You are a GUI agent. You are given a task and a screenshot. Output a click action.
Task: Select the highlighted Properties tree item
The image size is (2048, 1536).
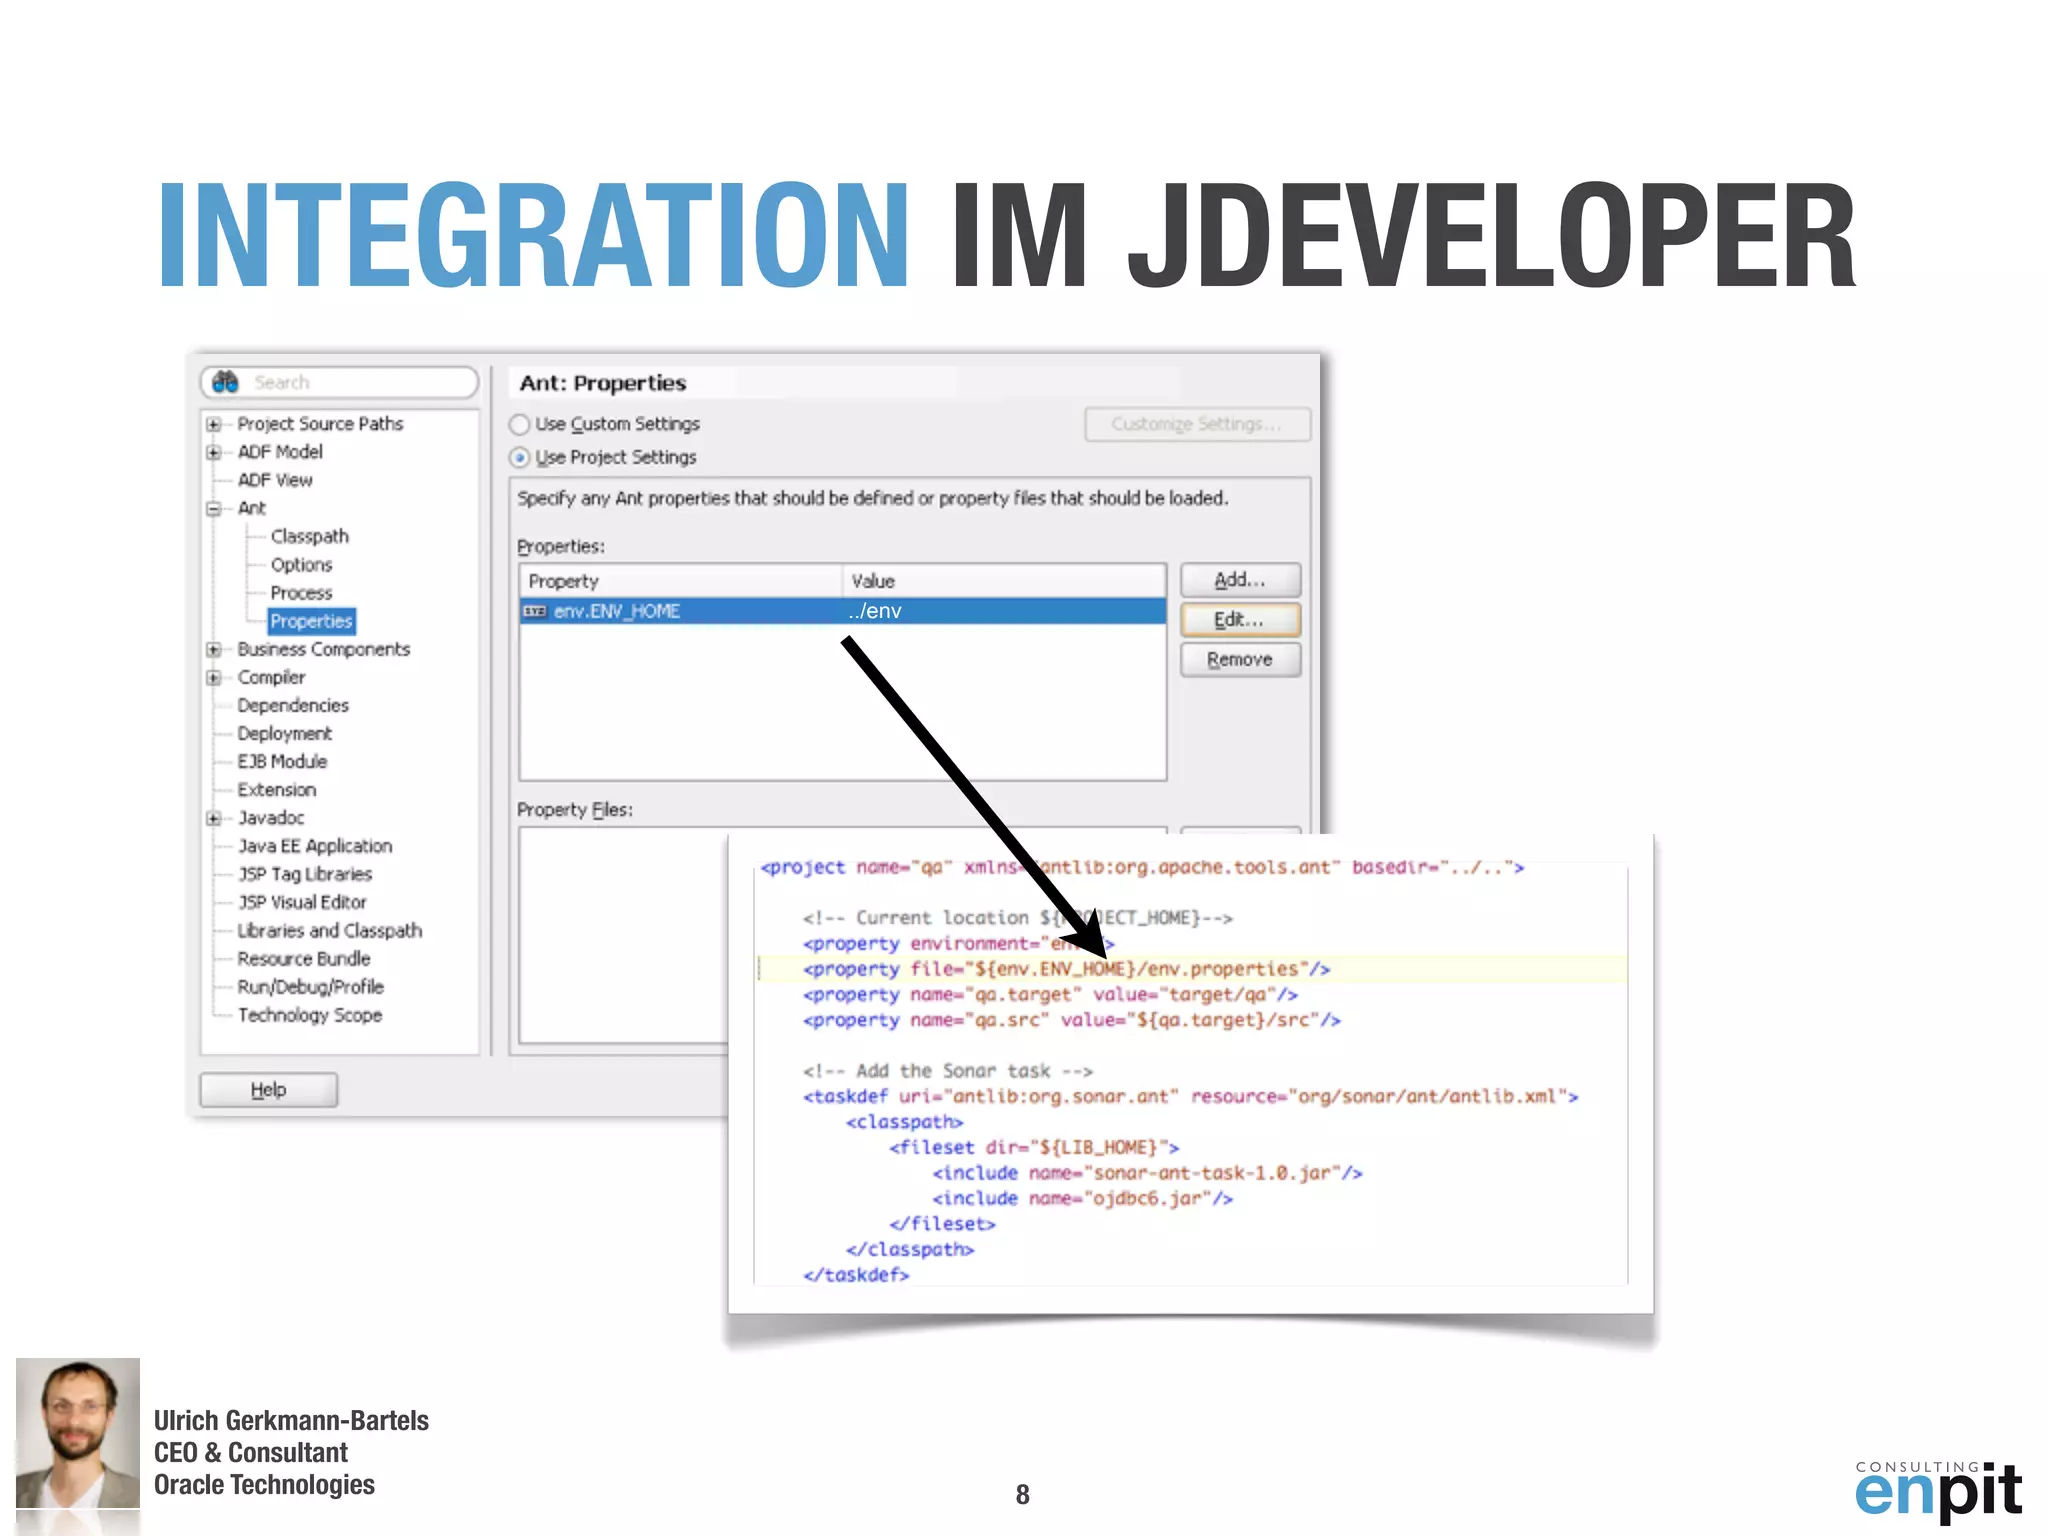coord(311,621)
